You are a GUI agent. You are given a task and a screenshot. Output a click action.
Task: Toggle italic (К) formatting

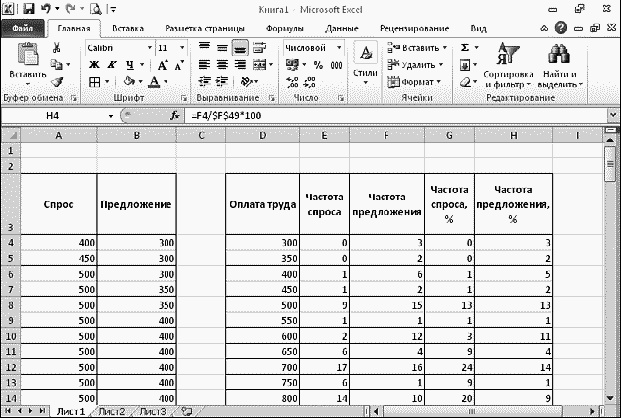coord(110,65)
